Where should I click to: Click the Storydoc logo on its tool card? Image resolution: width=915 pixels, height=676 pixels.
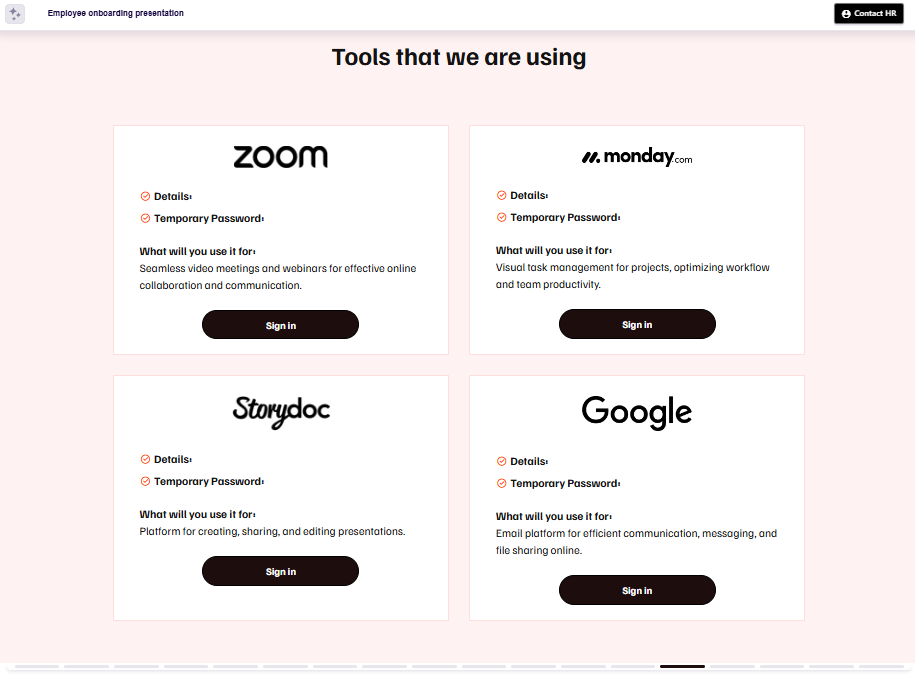[x=280, y=411]
